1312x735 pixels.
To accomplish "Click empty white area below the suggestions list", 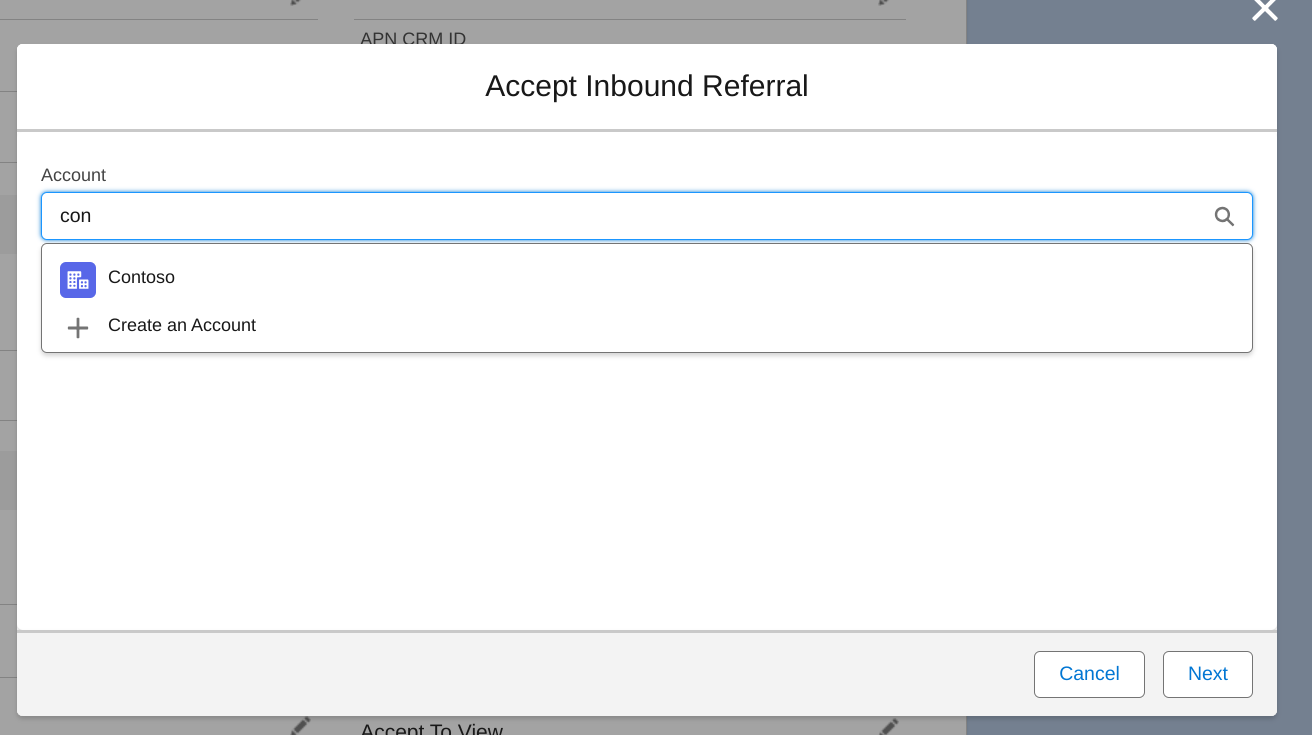I will [646, 490].
